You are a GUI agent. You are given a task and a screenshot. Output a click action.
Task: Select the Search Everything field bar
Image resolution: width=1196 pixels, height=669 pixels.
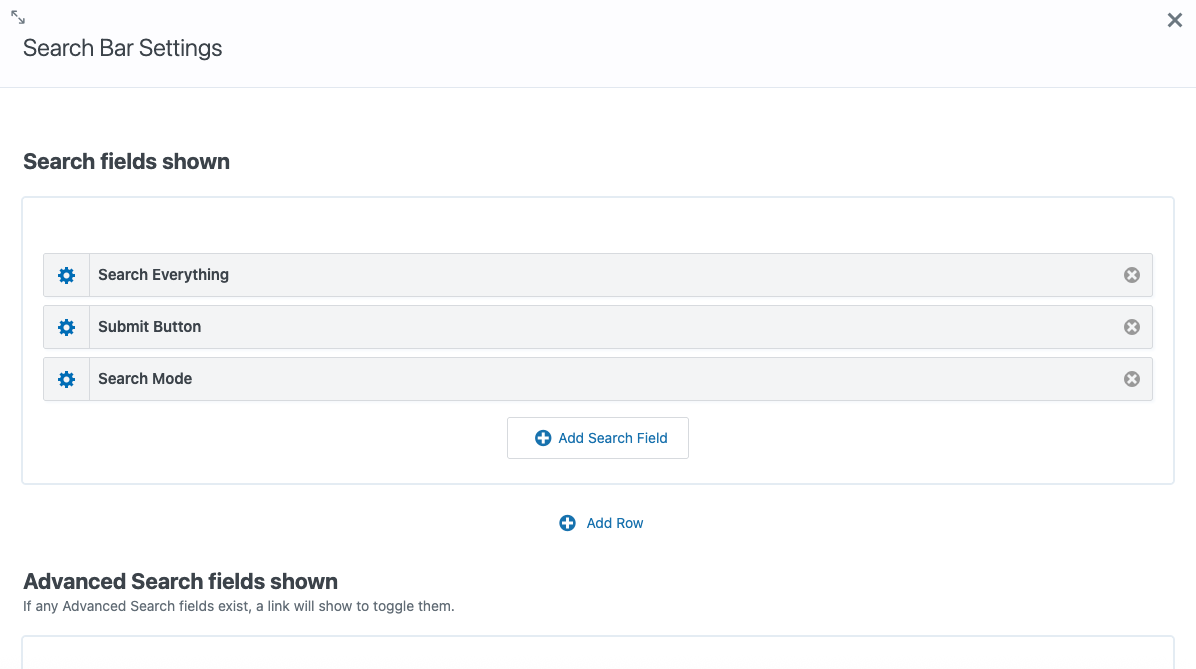point(600,275)
